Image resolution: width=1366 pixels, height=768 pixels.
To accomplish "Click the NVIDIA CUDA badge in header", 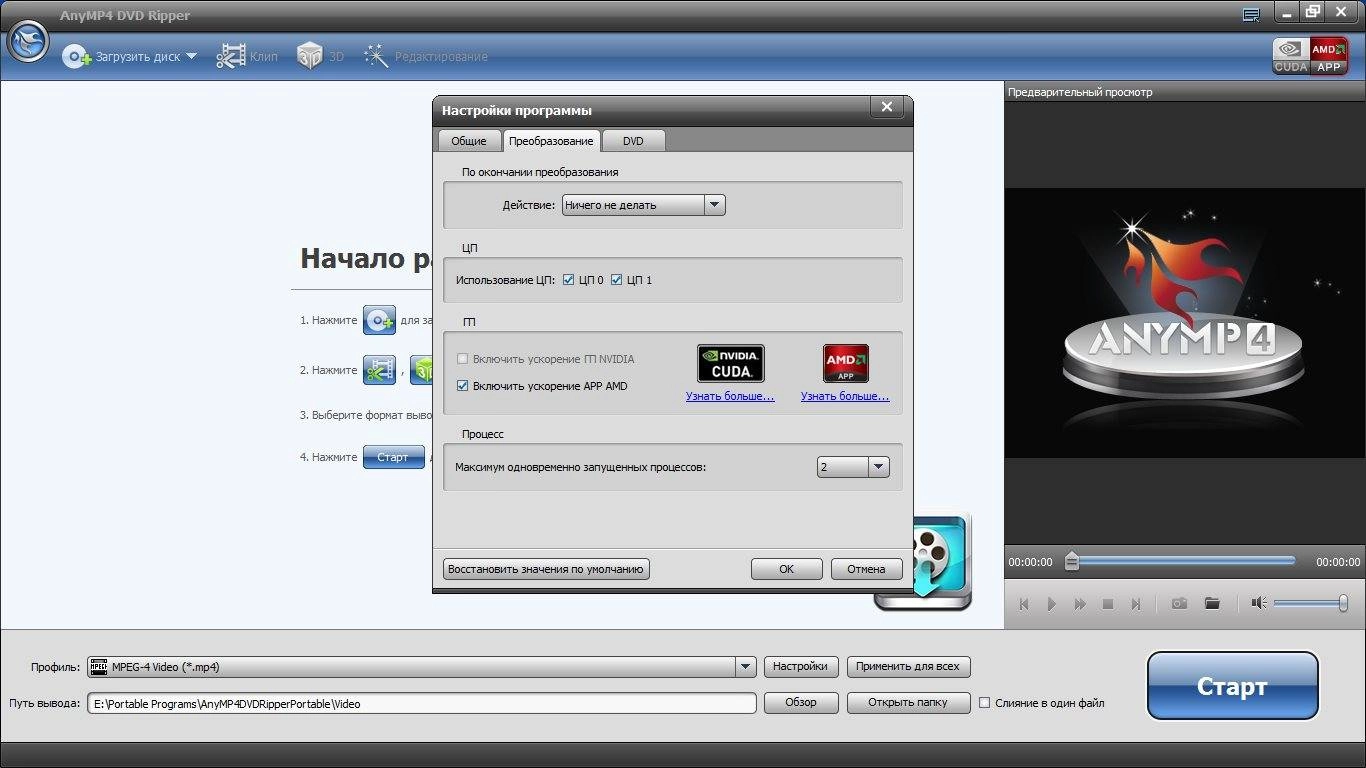I will point(1291,56).
